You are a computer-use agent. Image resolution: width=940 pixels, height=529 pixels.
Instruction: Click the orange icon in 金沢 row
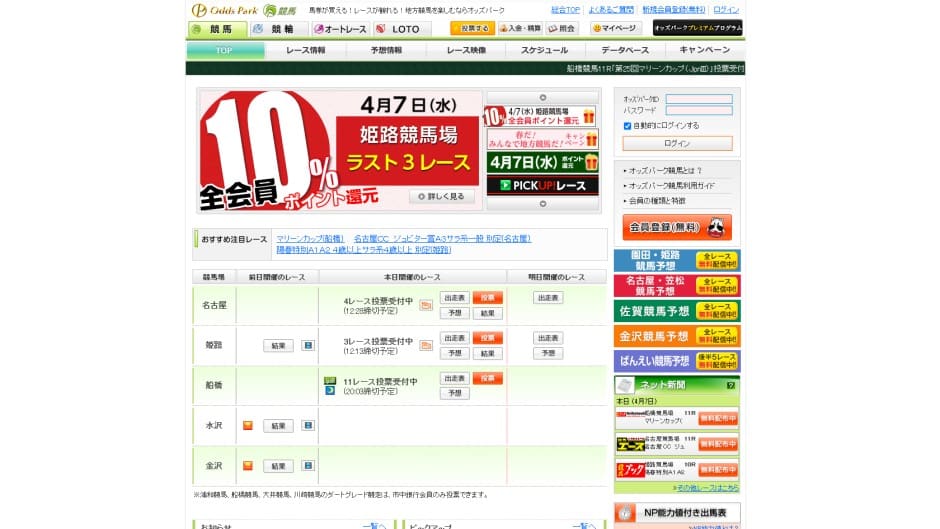[x=248, y=466]
